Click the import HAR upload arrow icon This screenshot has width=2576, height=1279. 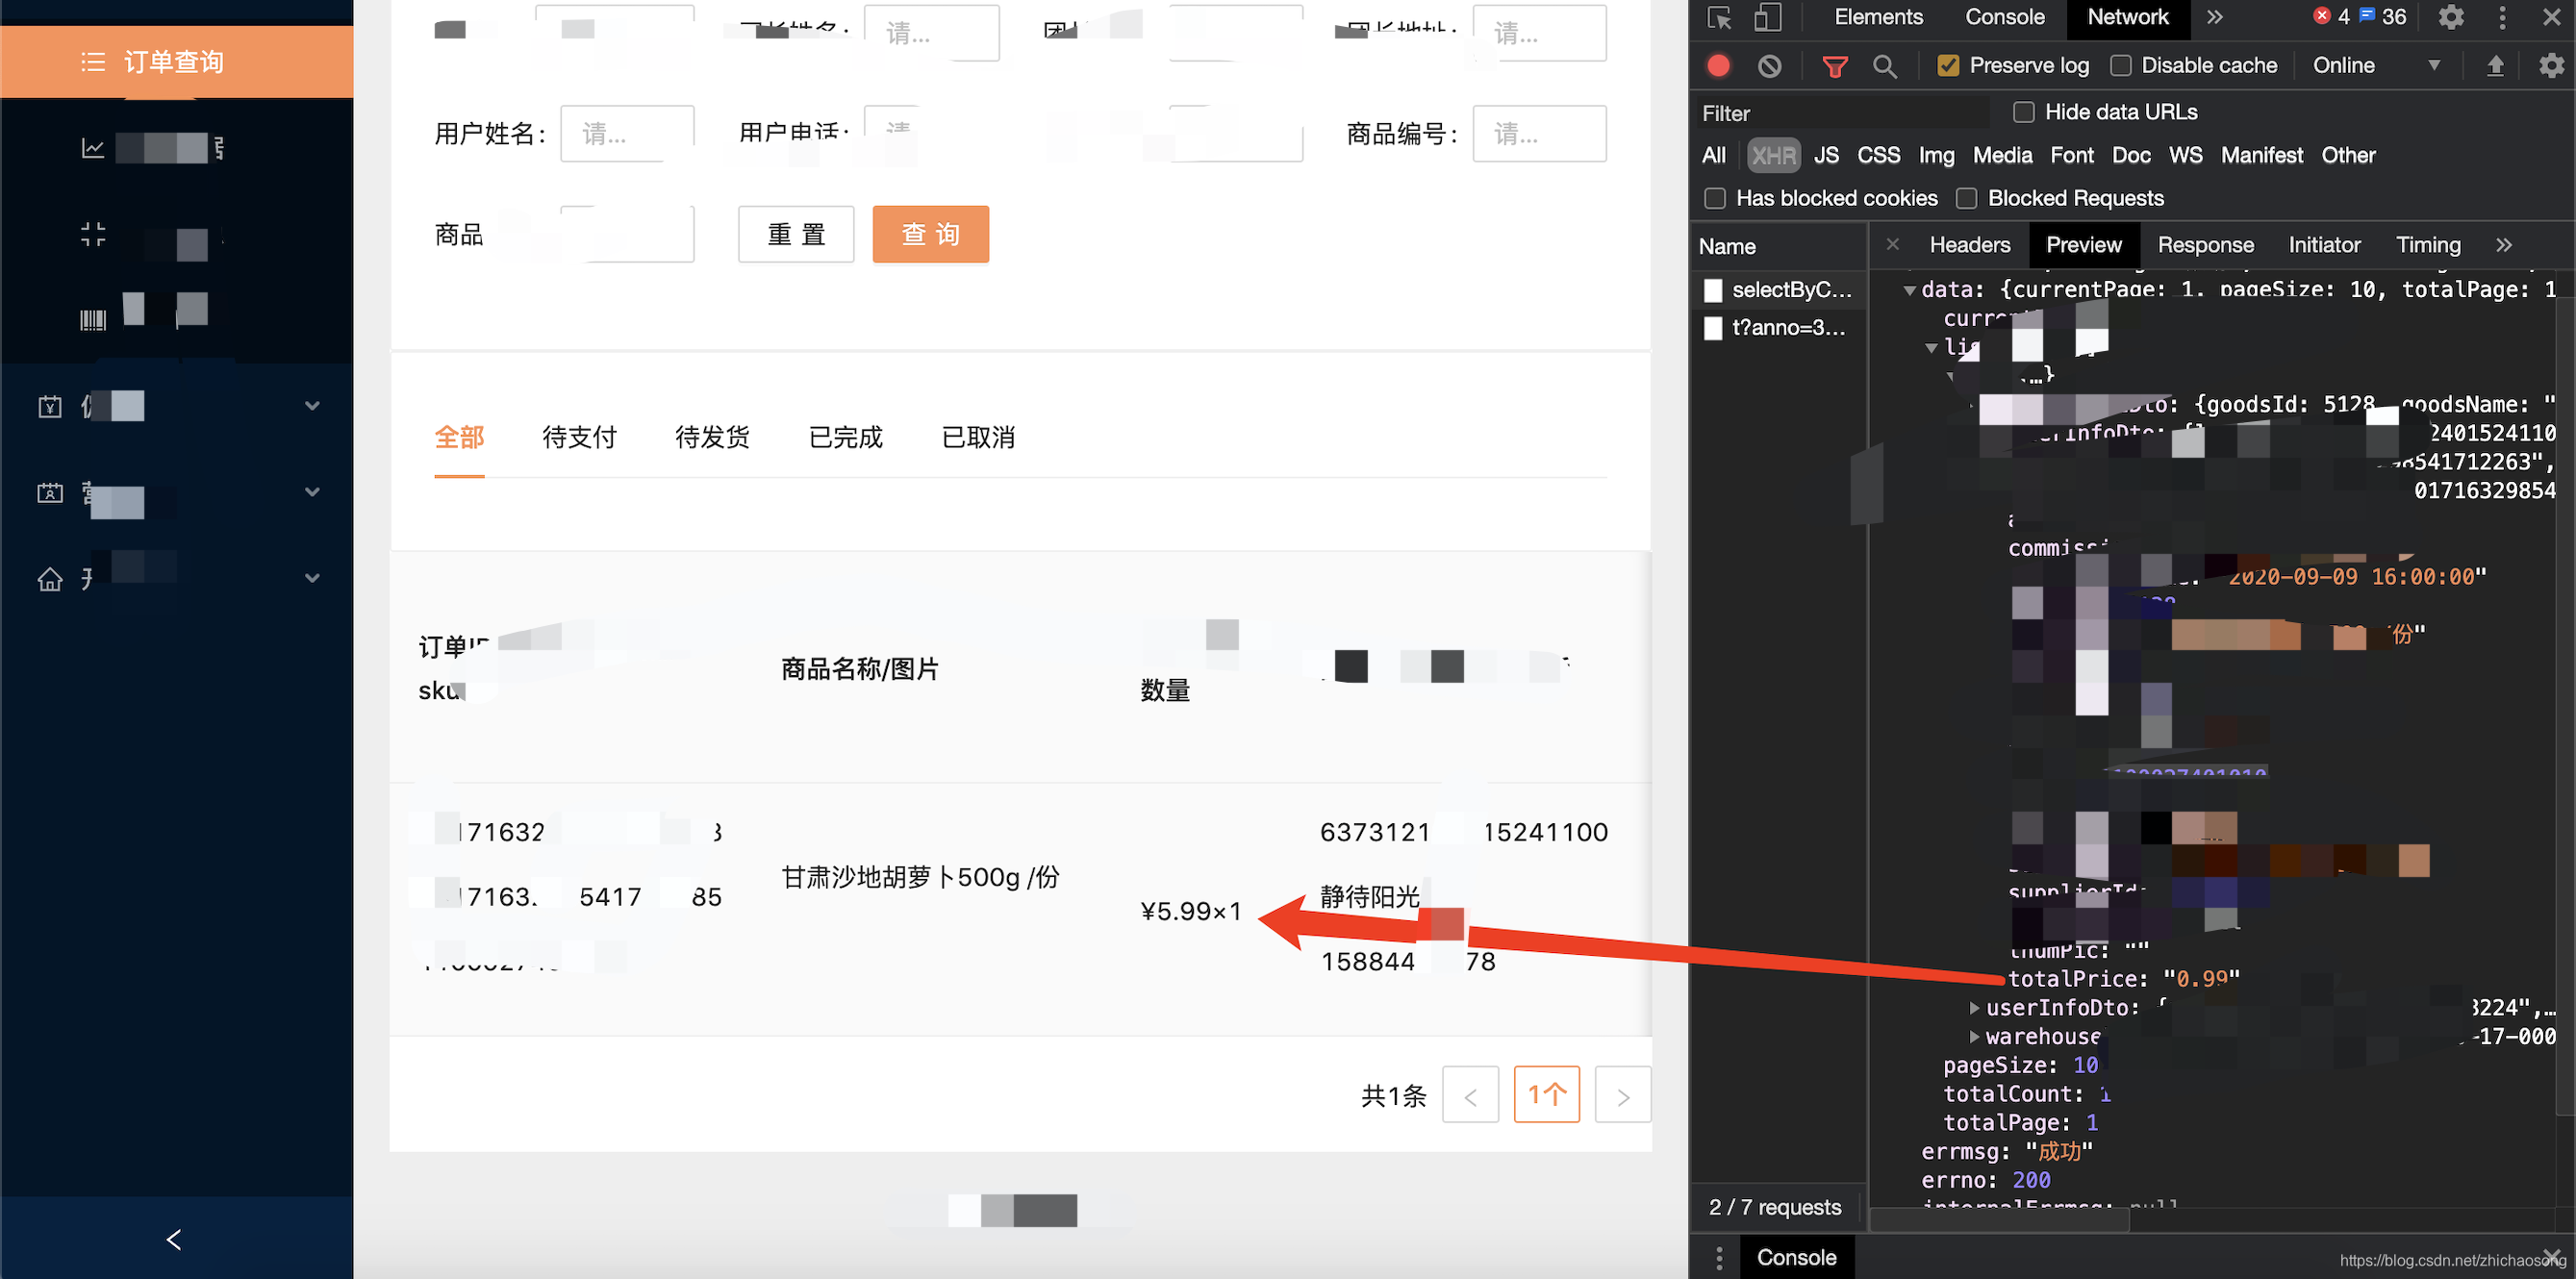pos(2495,66)
